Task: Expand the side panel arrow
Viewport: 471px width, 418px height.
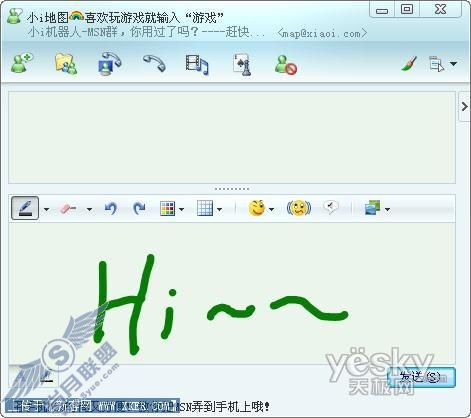Action: 464,107
